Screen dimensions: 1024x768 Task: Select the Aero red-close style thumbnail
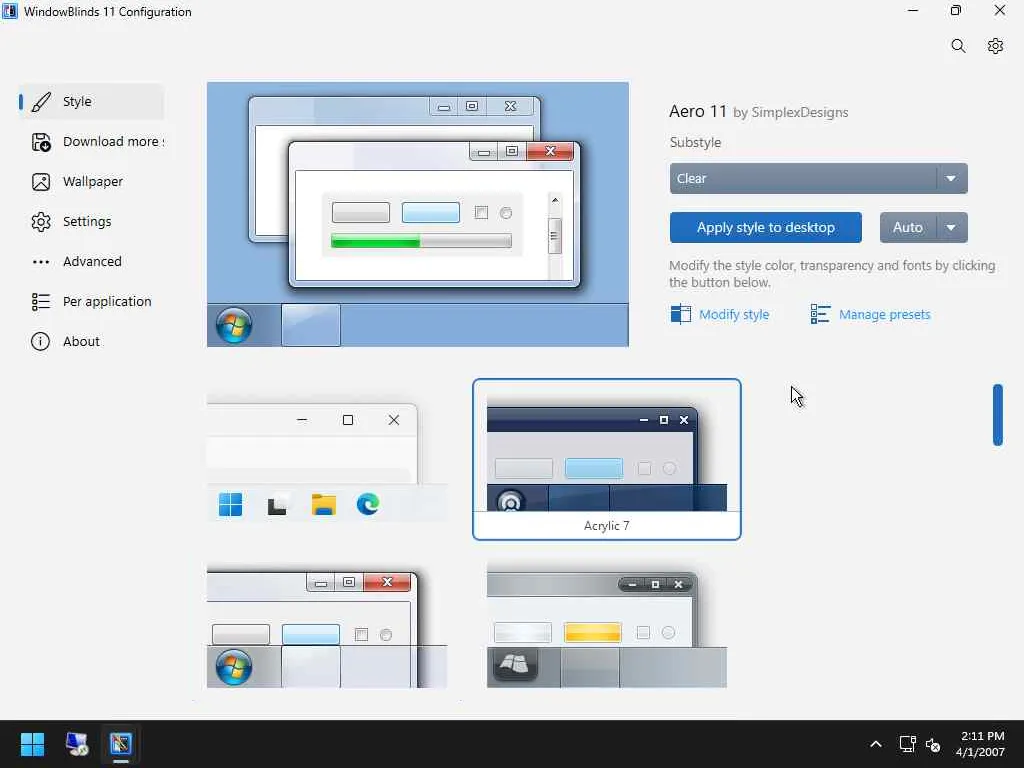(x=327, y=627)
